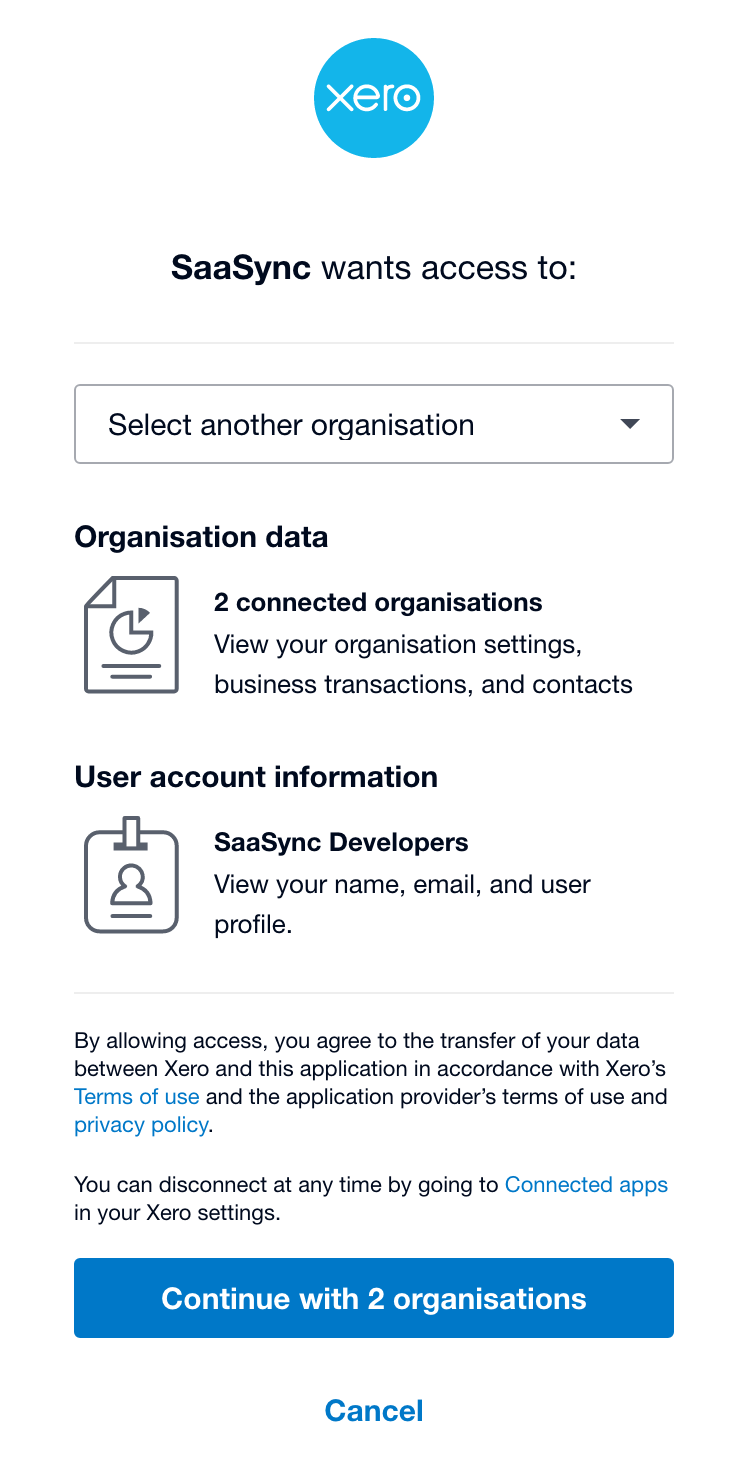Viewport: 748px width, 1472px height.
Task: Click the SaaSync wants access heading
Action: click(x=374, y=268)
